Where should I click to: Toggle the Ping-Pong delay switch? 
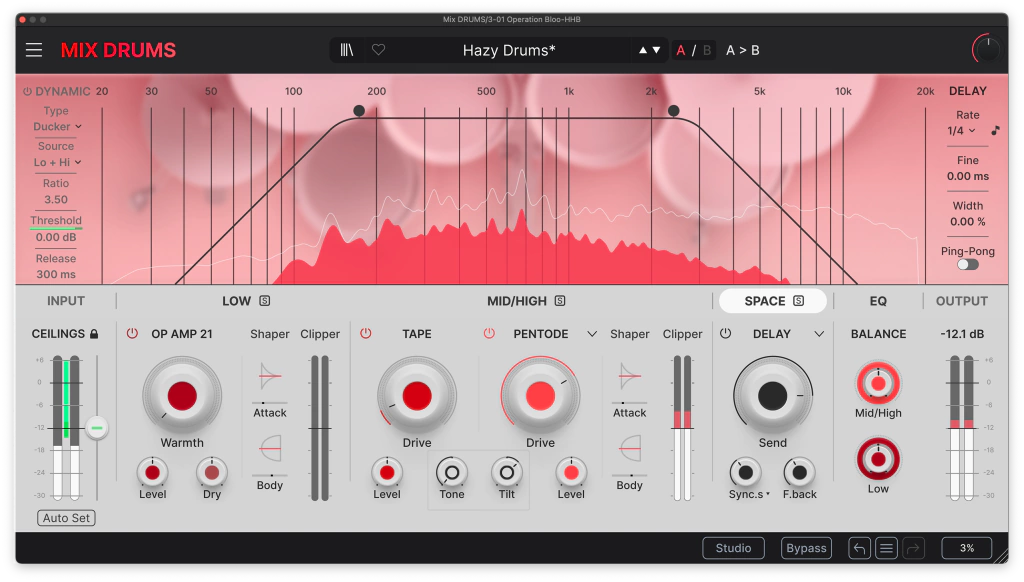click(967, 264)
